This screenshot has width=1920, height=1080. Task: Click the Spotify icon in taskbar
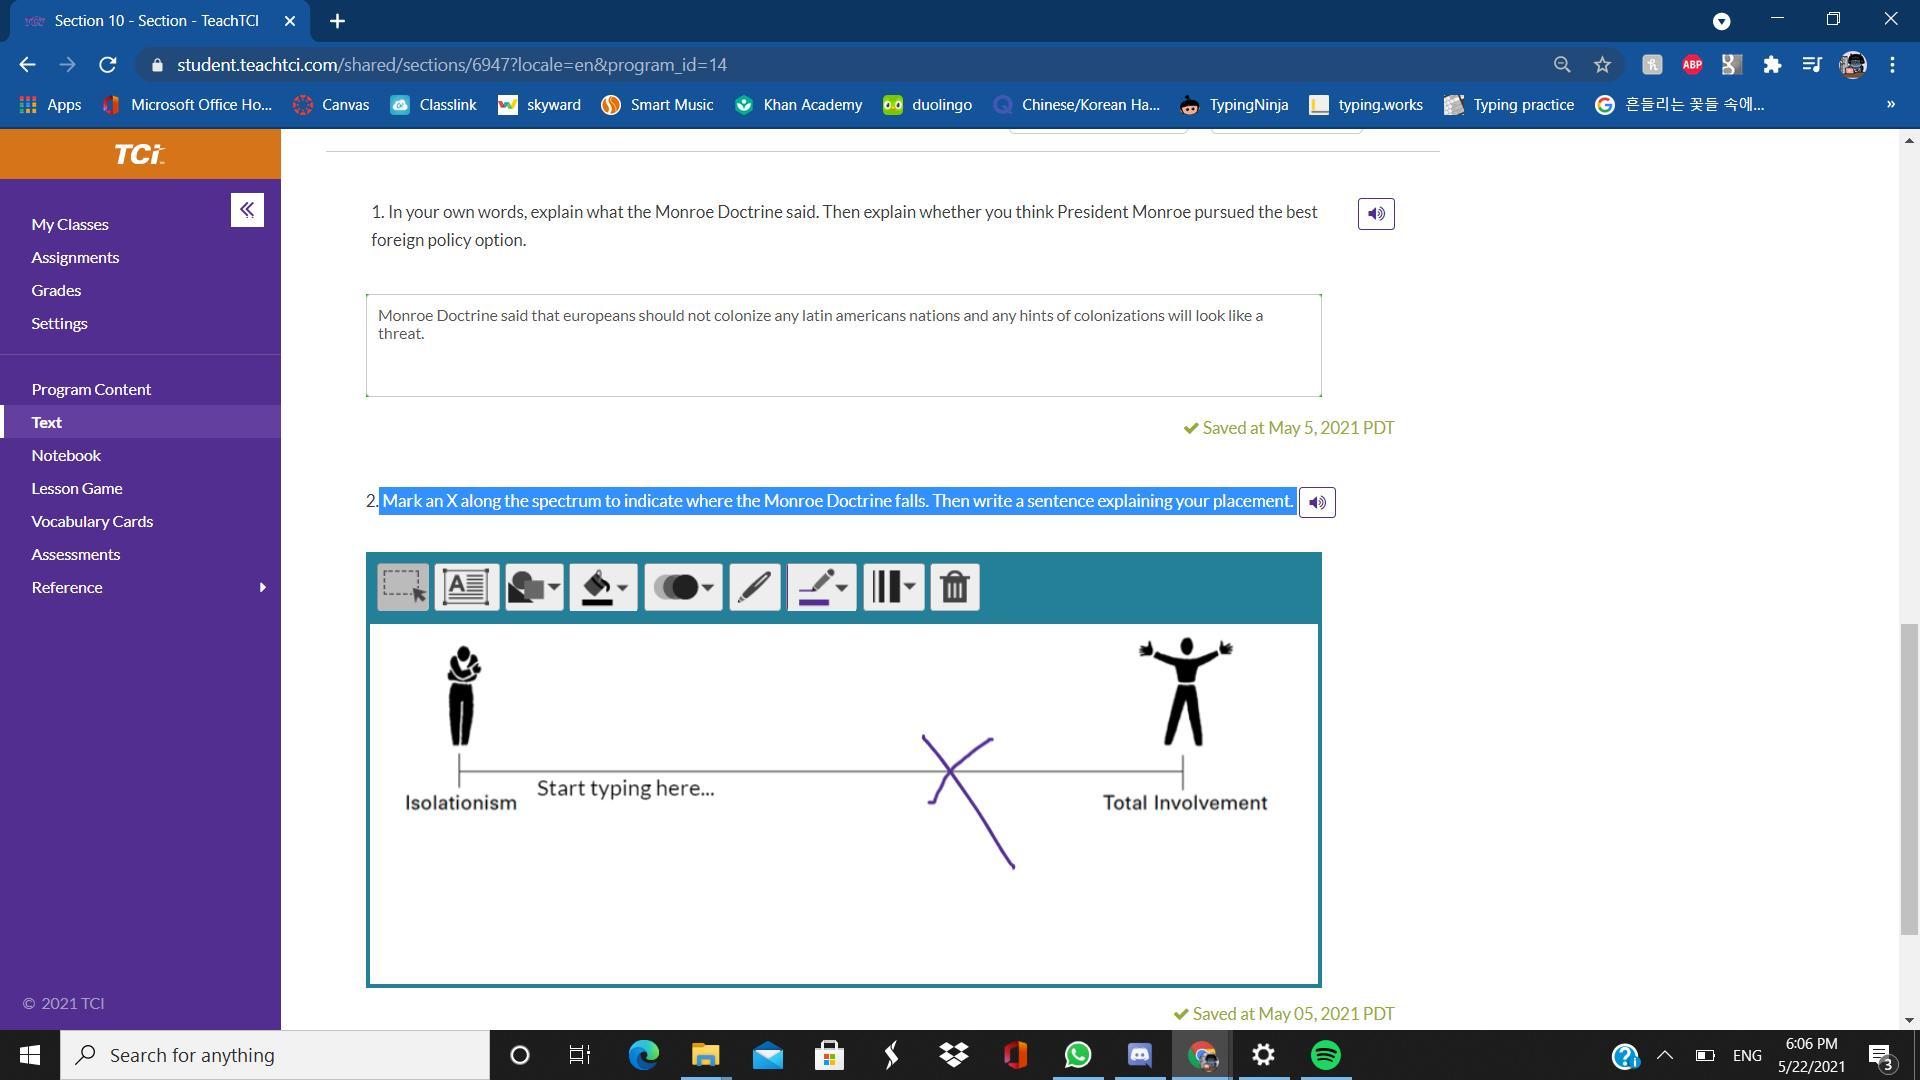(x=1327, y=1054)
